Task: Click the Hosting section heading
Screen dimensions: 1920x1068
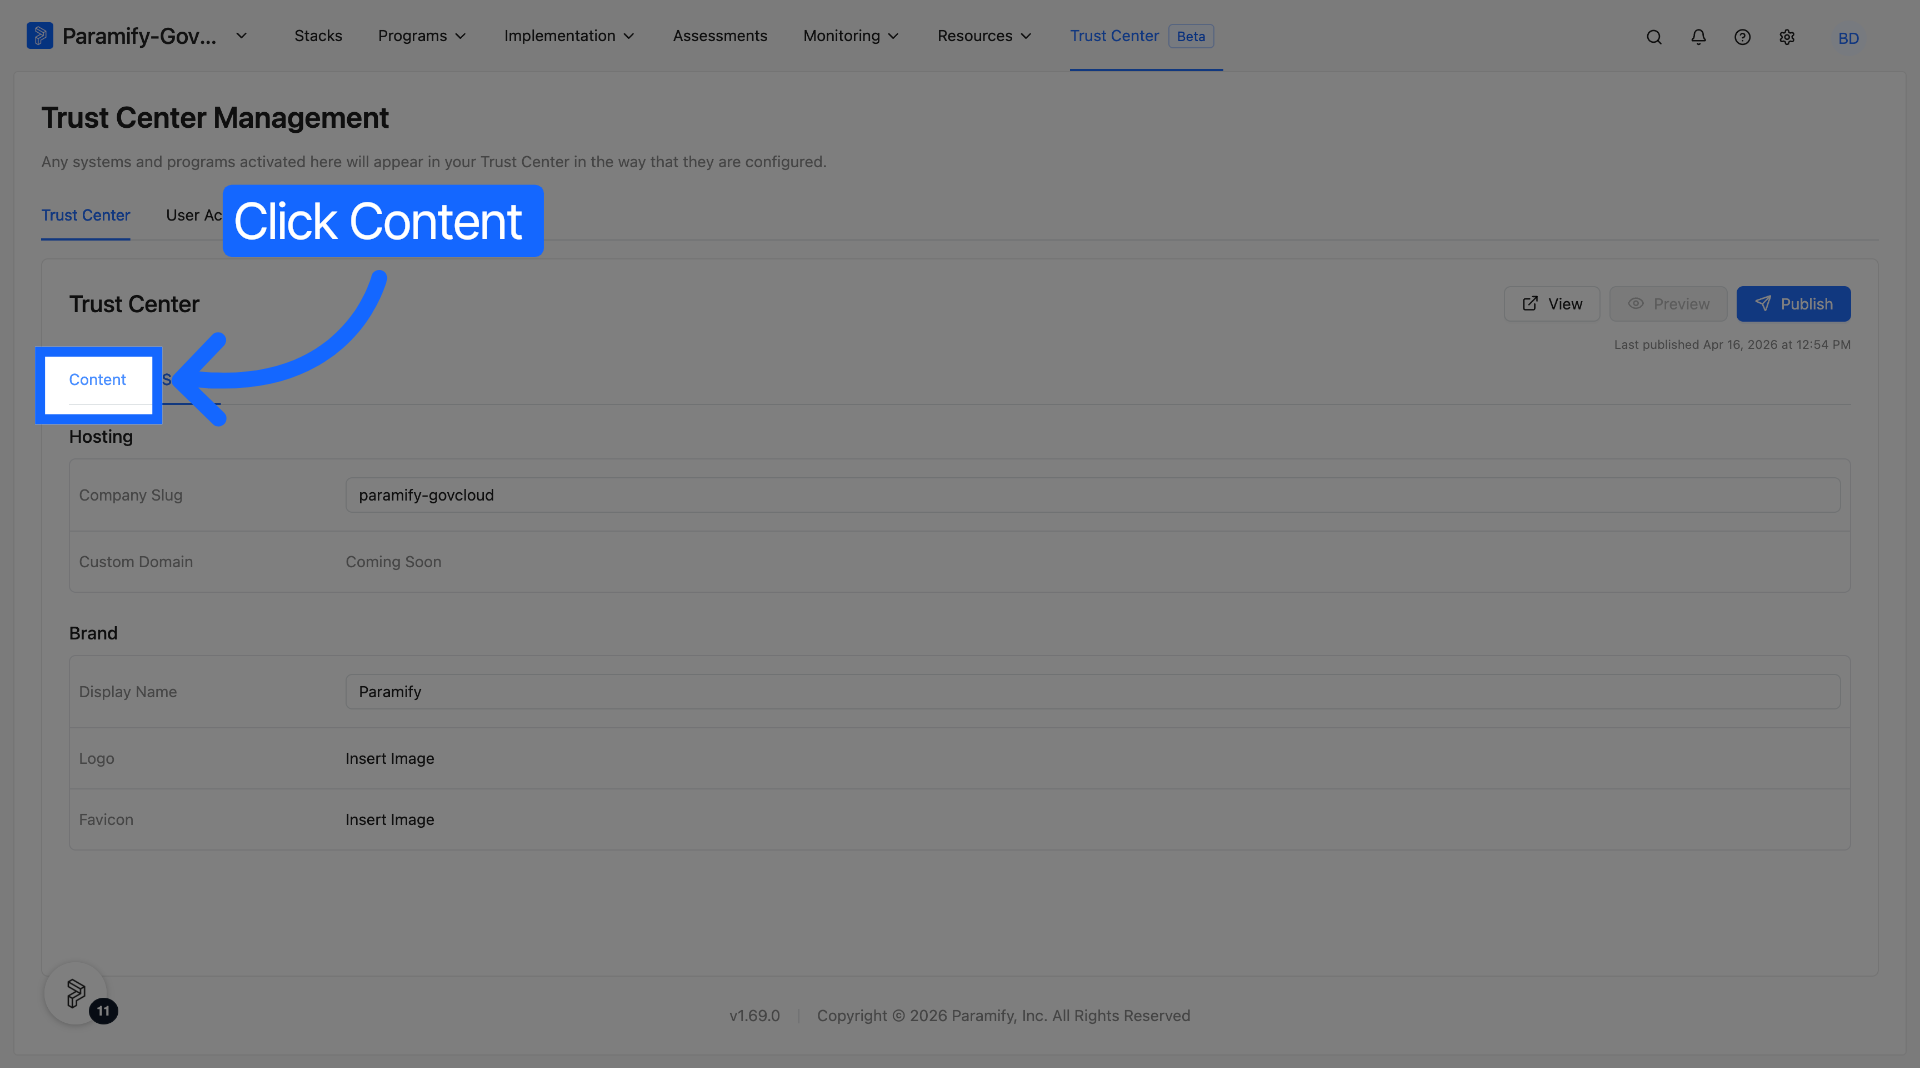Action: 101,437
